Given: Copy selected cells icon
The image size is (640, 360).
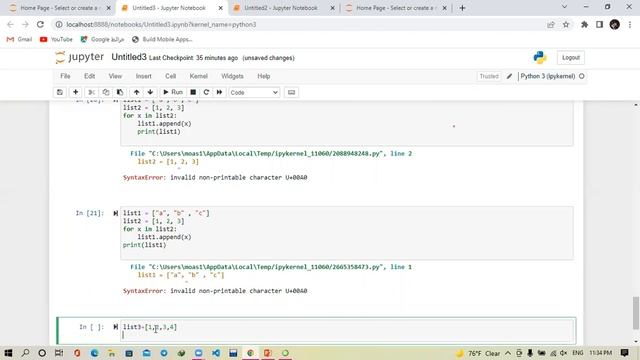Looking at the screenshot, I should point(106,92).
